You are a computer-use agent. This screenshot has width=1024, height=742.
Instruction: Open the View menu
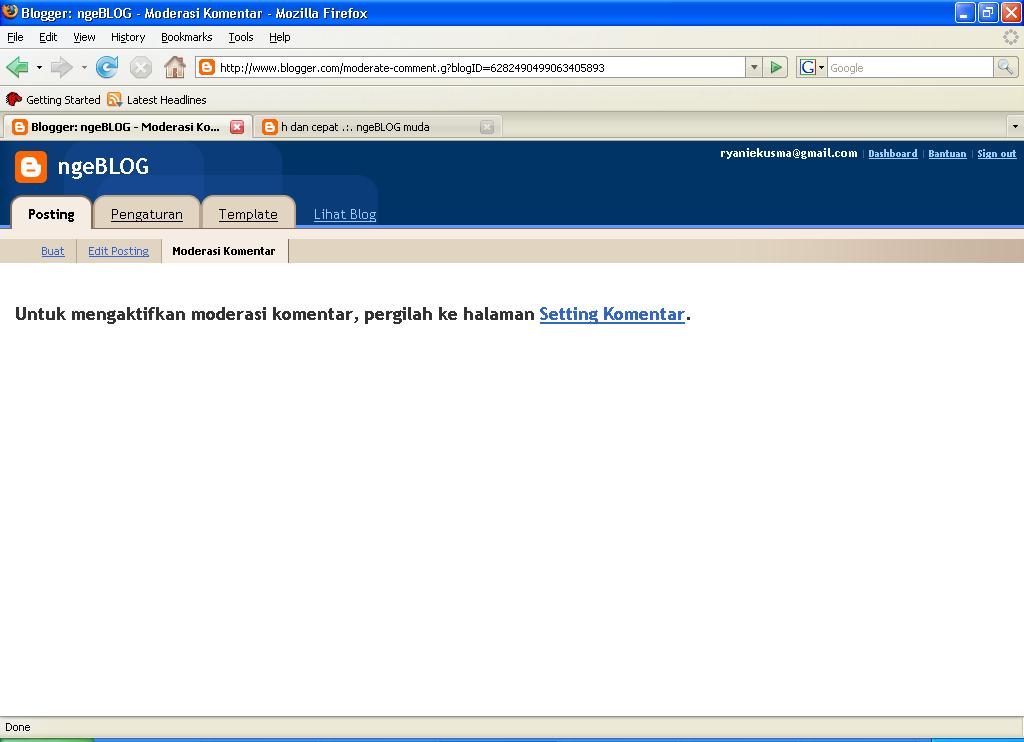tap(84, 37)
